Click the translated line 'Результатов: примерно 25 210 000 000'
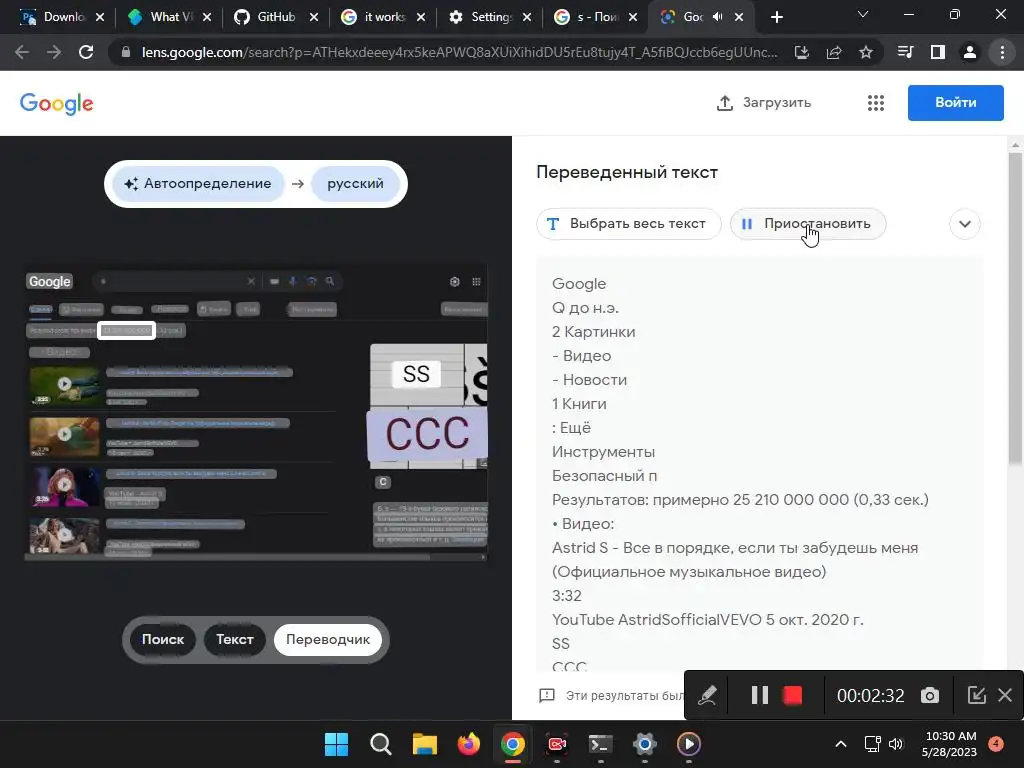The image size is (1024, 768). [740, 500]
